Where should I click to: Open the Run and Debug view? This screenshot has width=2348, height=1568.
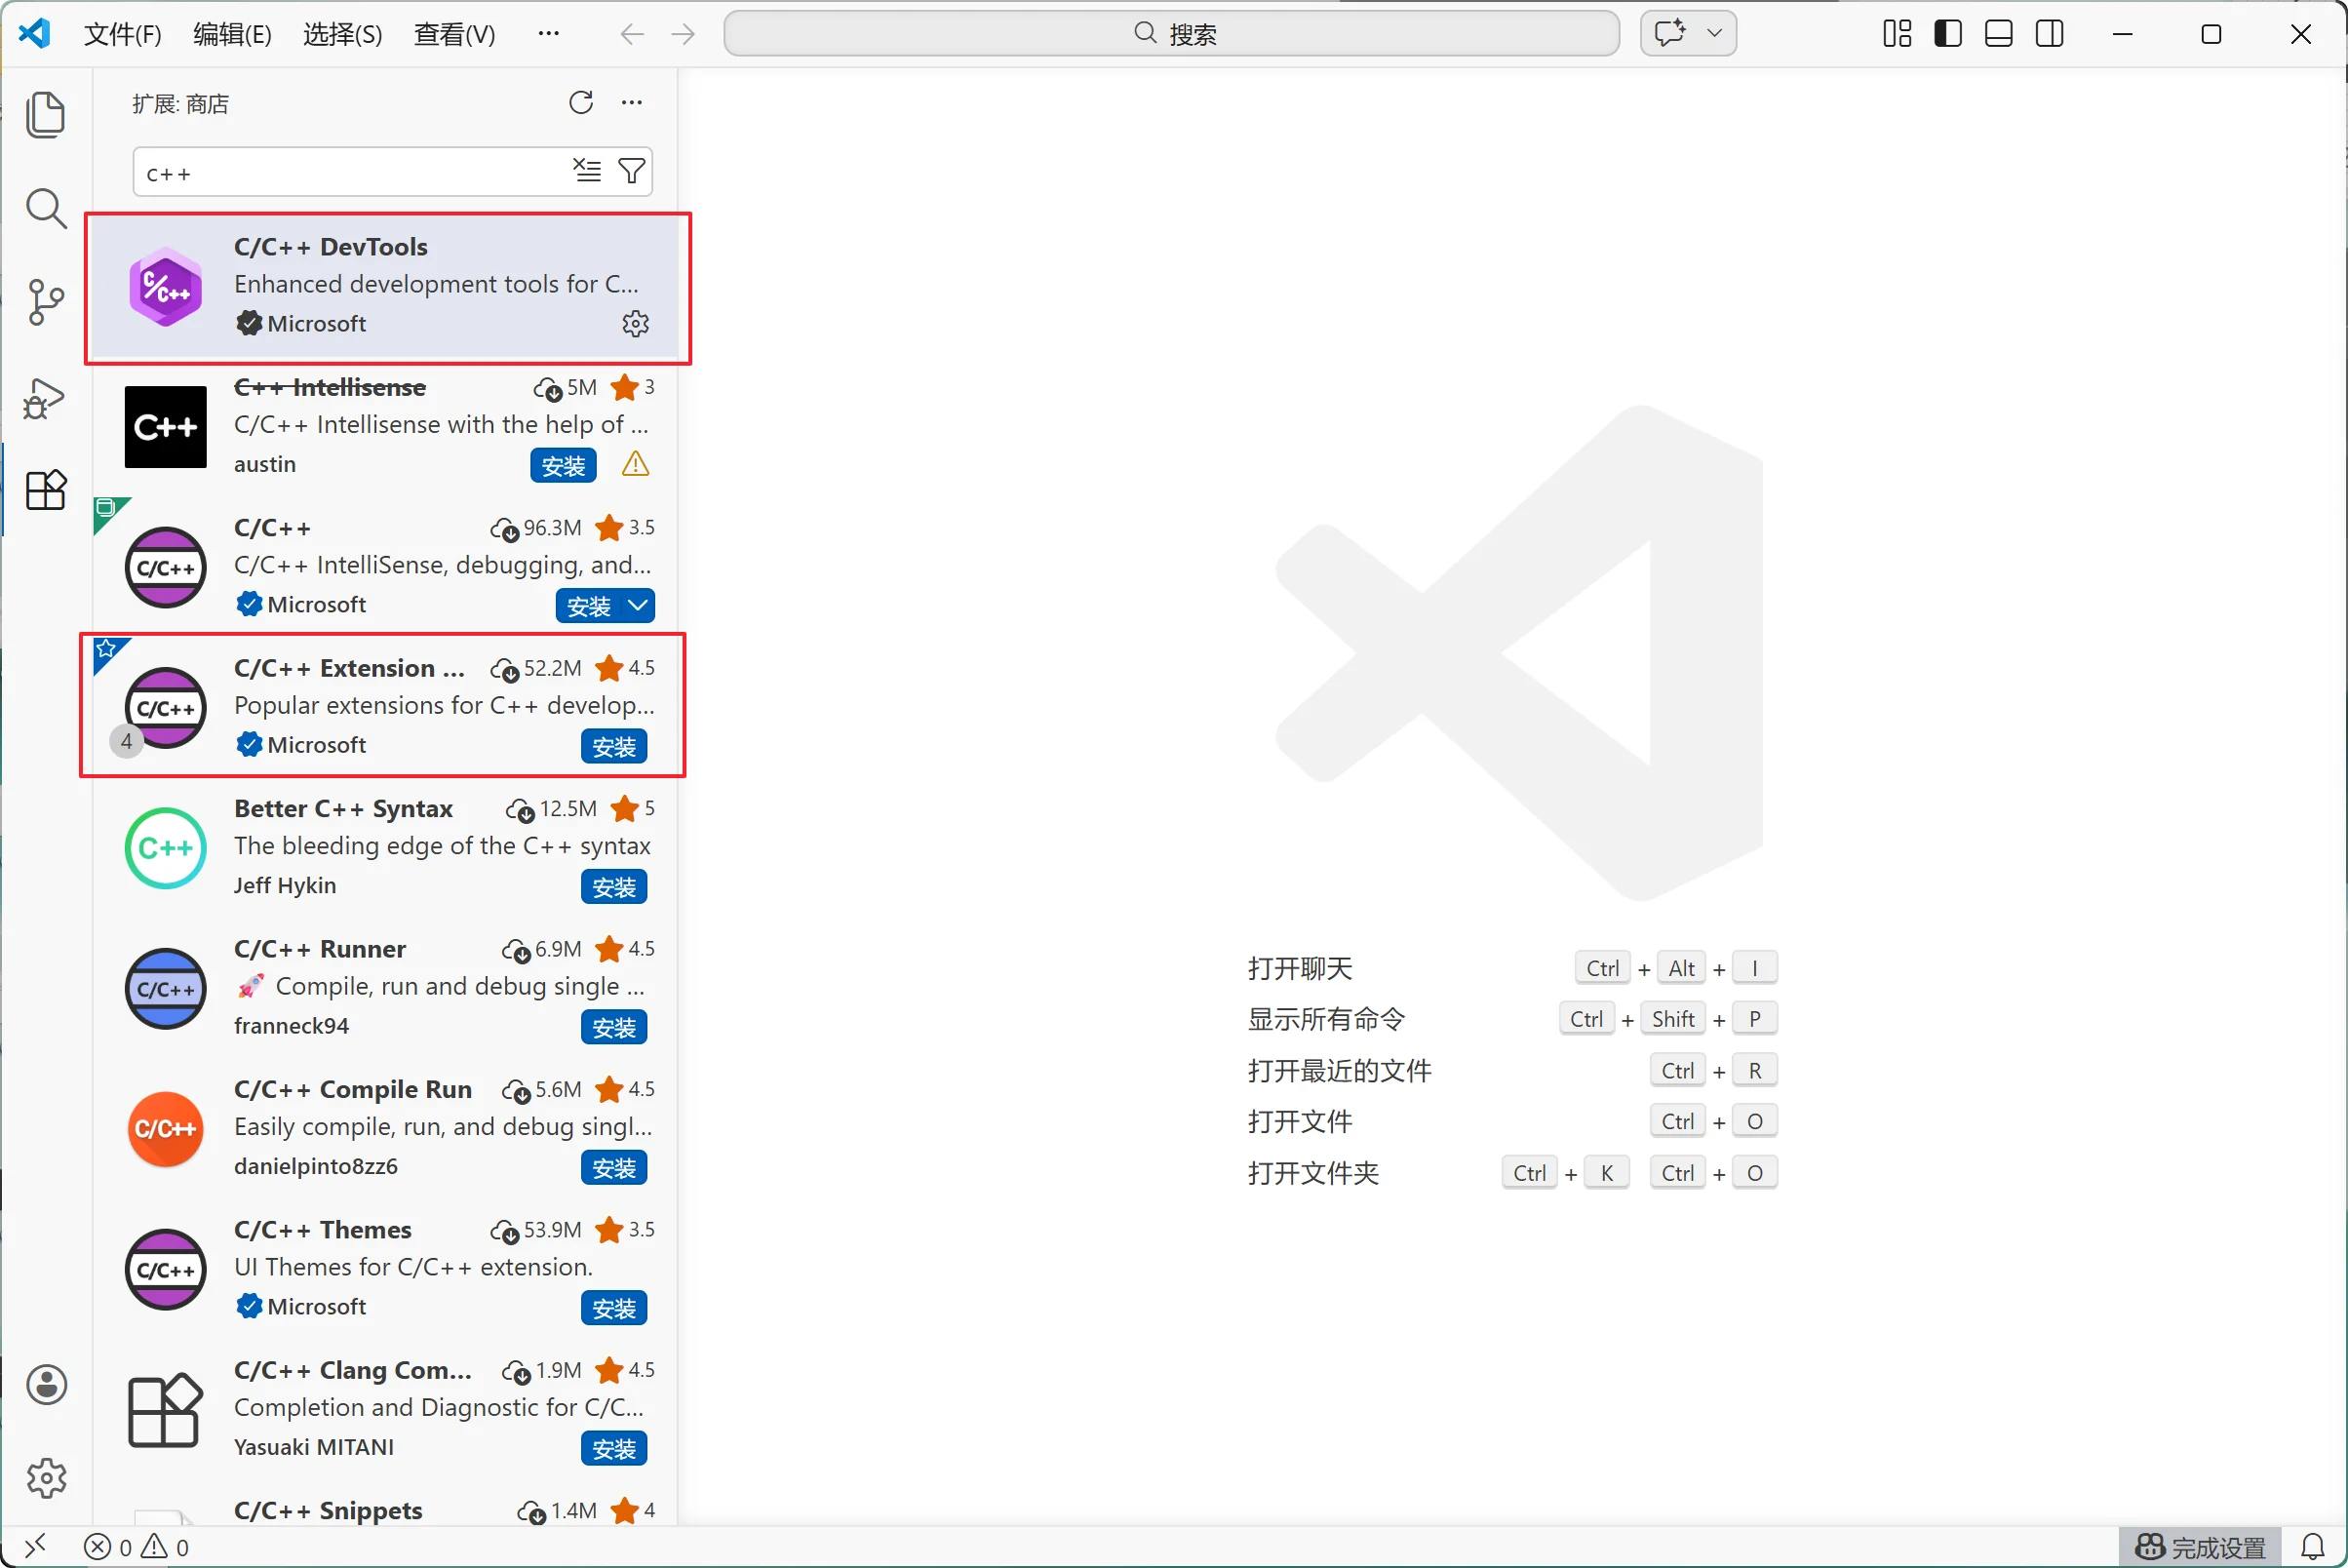pyautogui.click(x=45, y=398)
